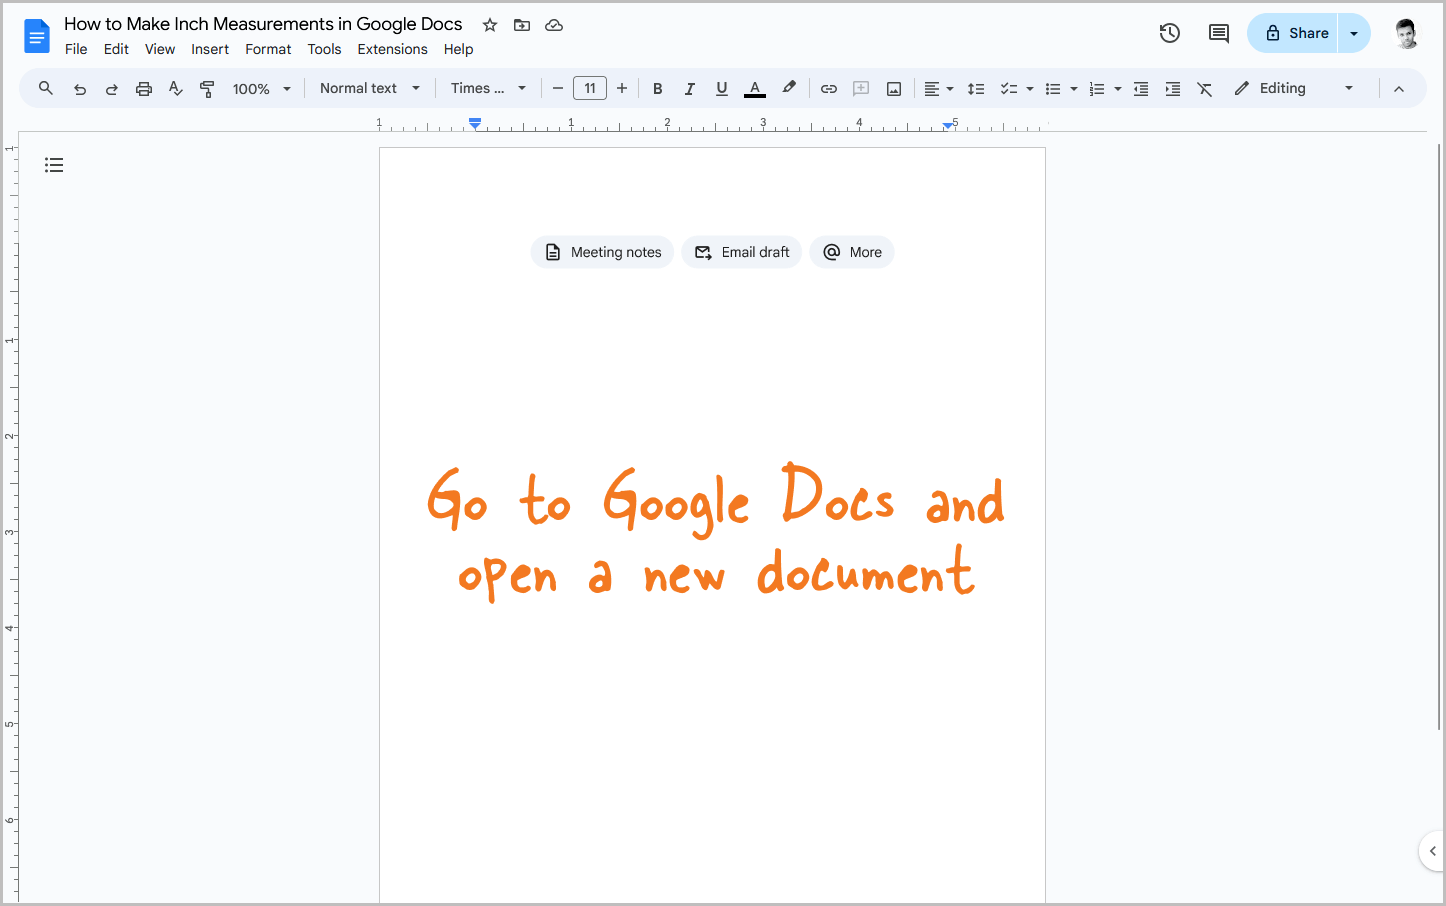Screen dimensions: 1446x906
Task: Clear formatting
Action: coord(1205,89)
